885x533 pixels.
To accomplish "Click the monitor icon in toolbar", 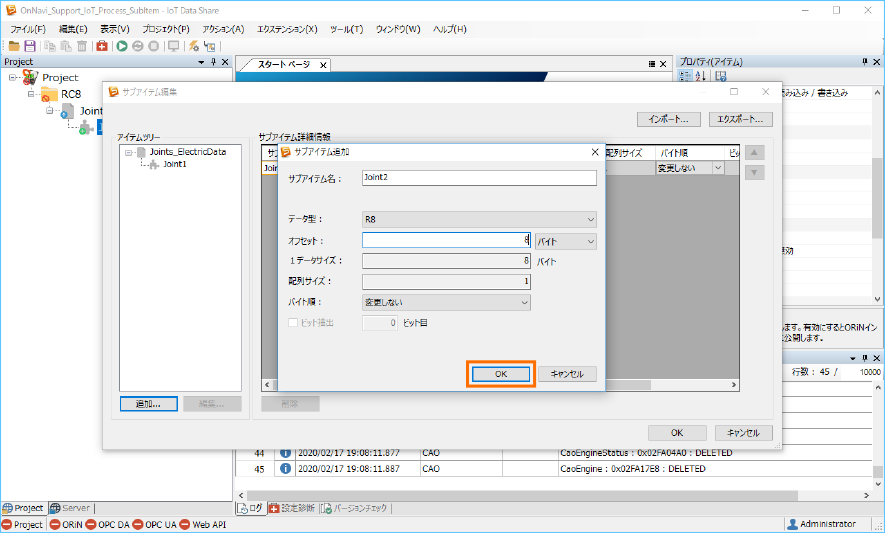I will click(x=173, y=46).
